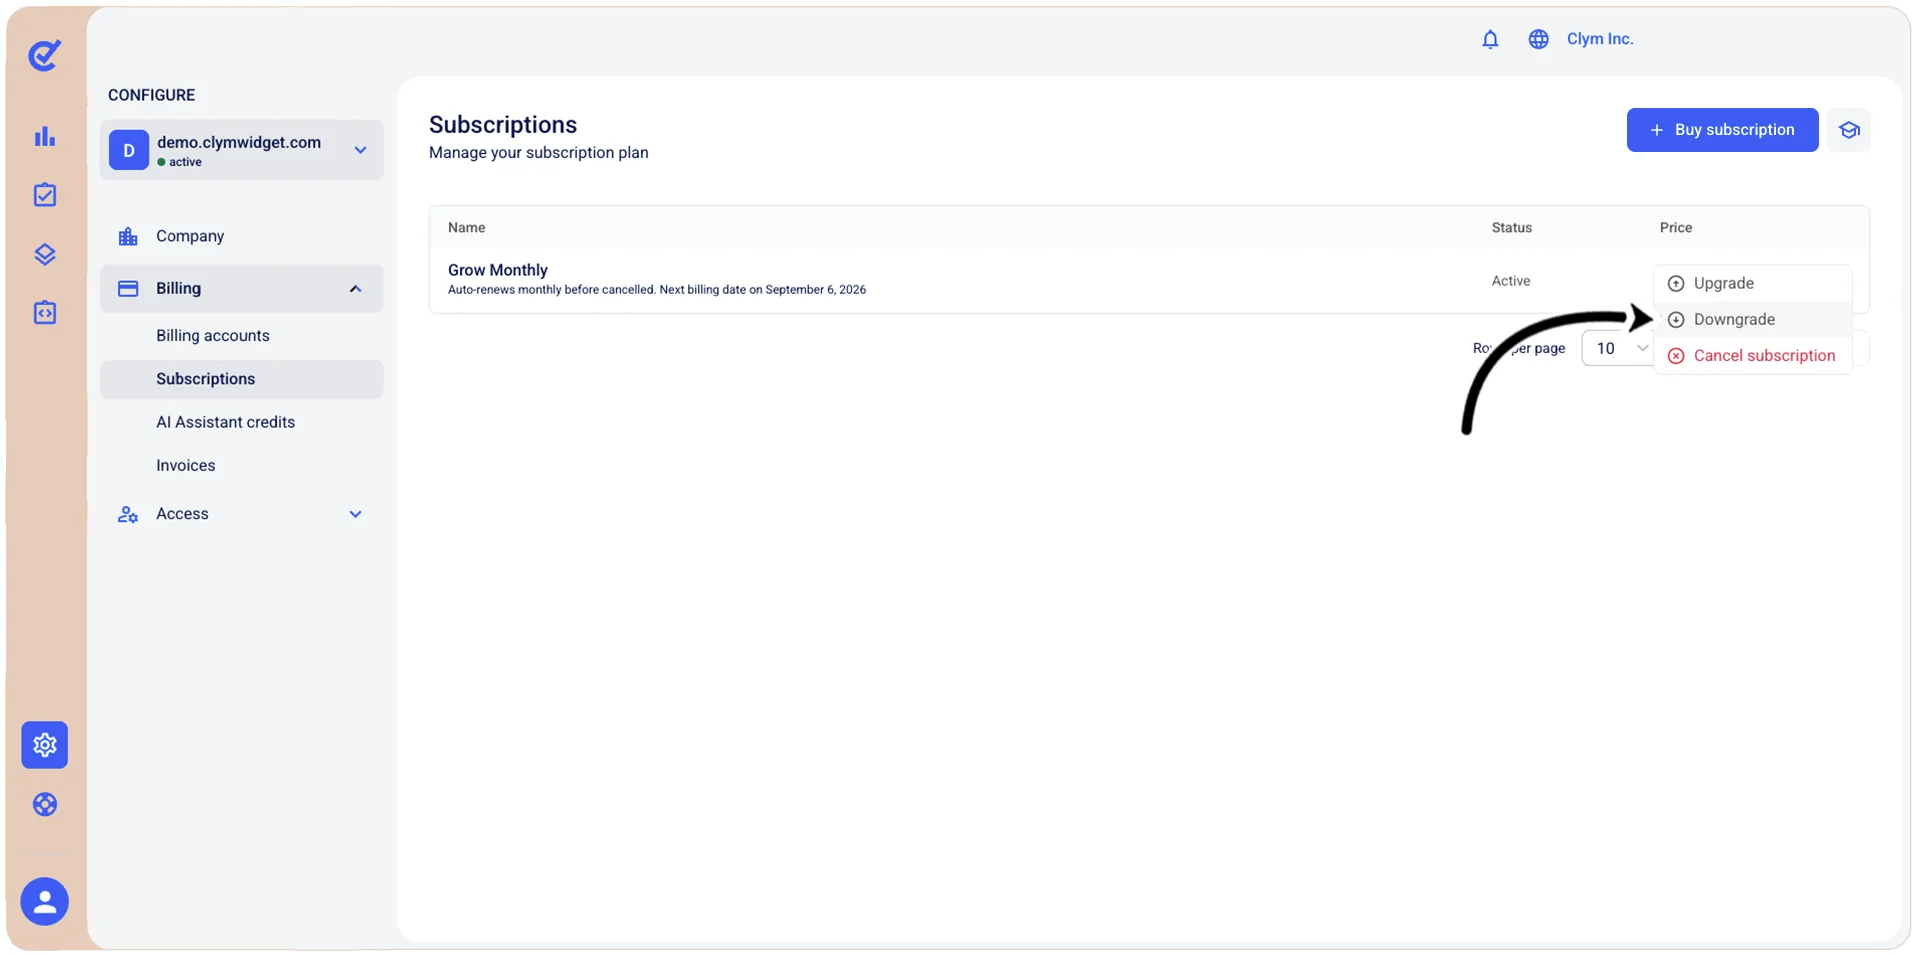Screen dimensions: 1917x955
Task: Click the Active status cell
Action: [1511, 281]
